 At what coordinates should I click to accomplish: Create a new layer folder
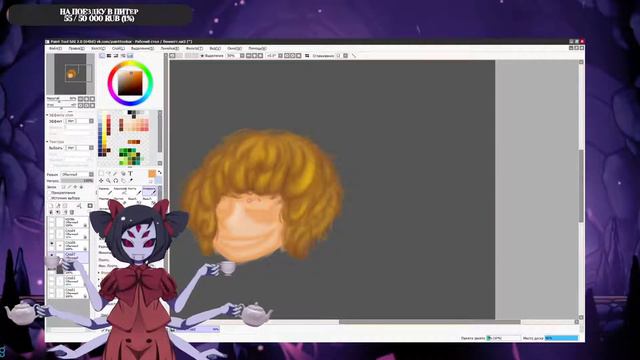point(64,206)
